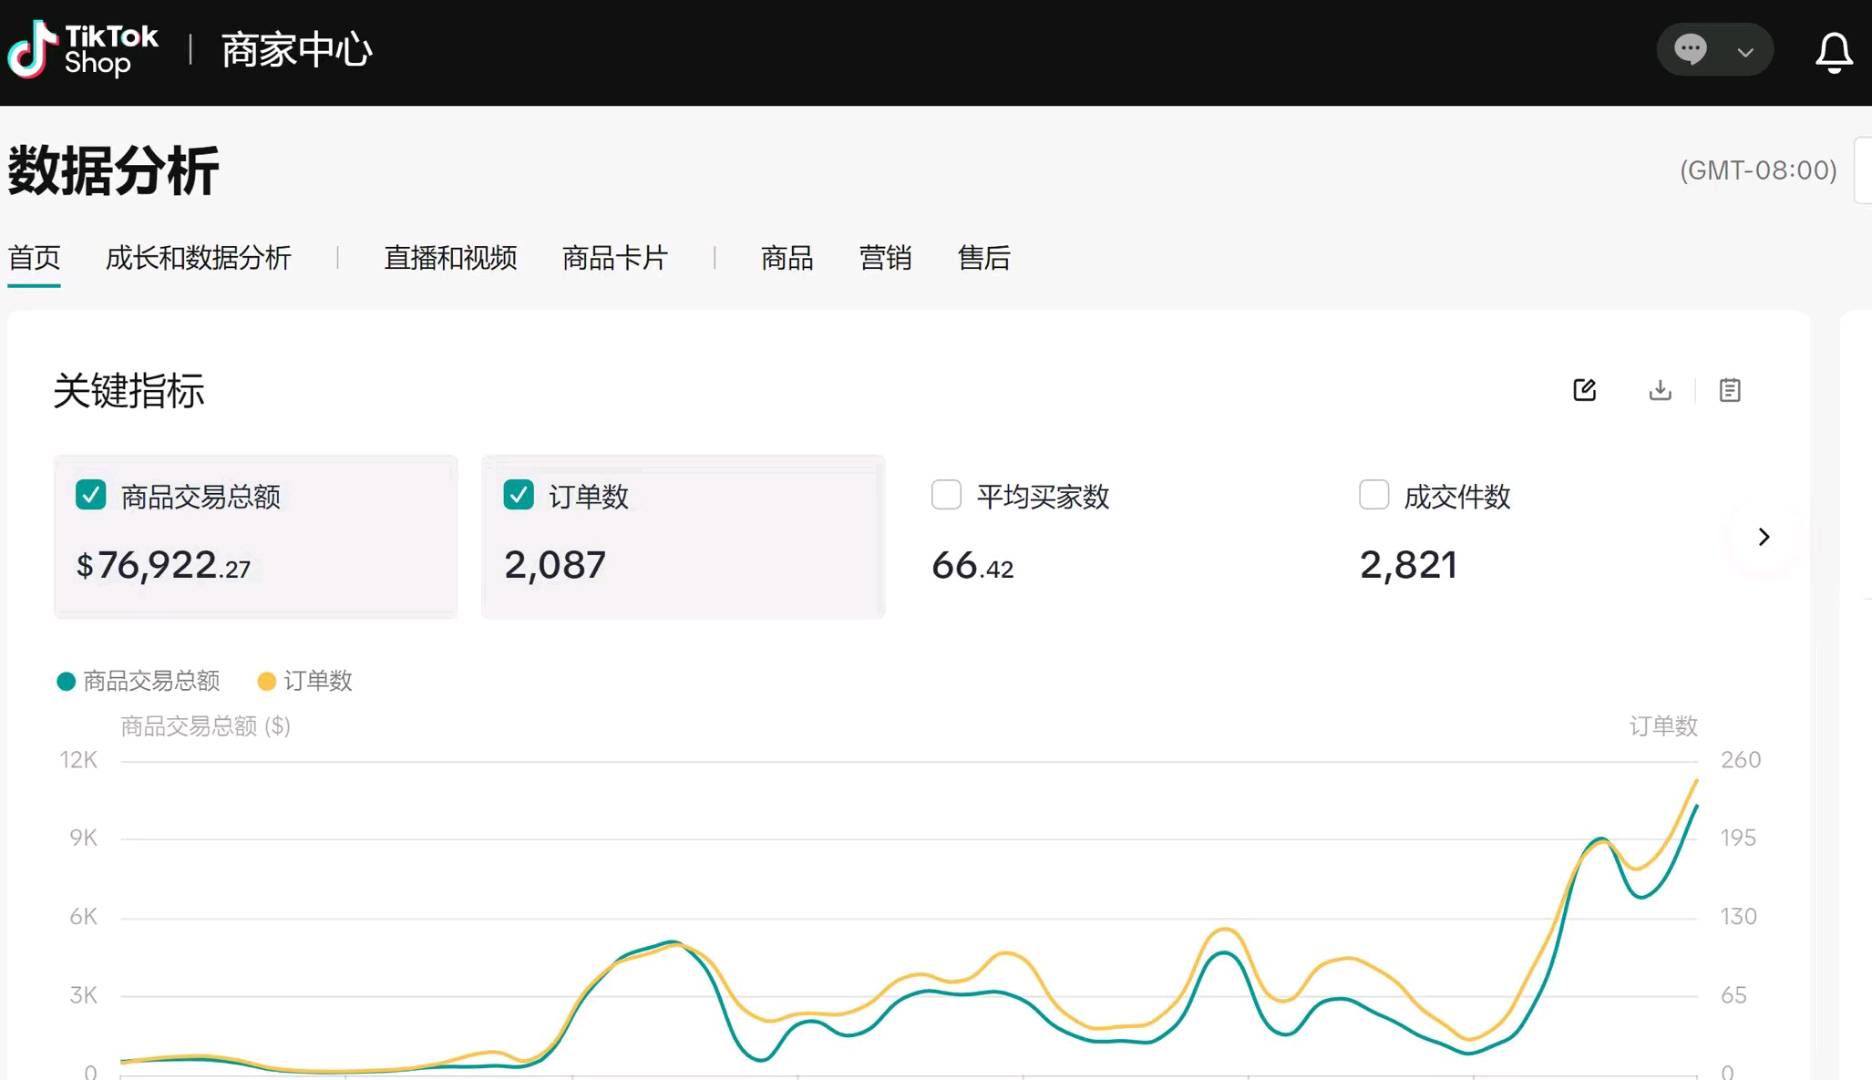The image size is (1872, 1080).
Task: Click the right arrow to show more metrics
Action: (x=1764, y=537)
